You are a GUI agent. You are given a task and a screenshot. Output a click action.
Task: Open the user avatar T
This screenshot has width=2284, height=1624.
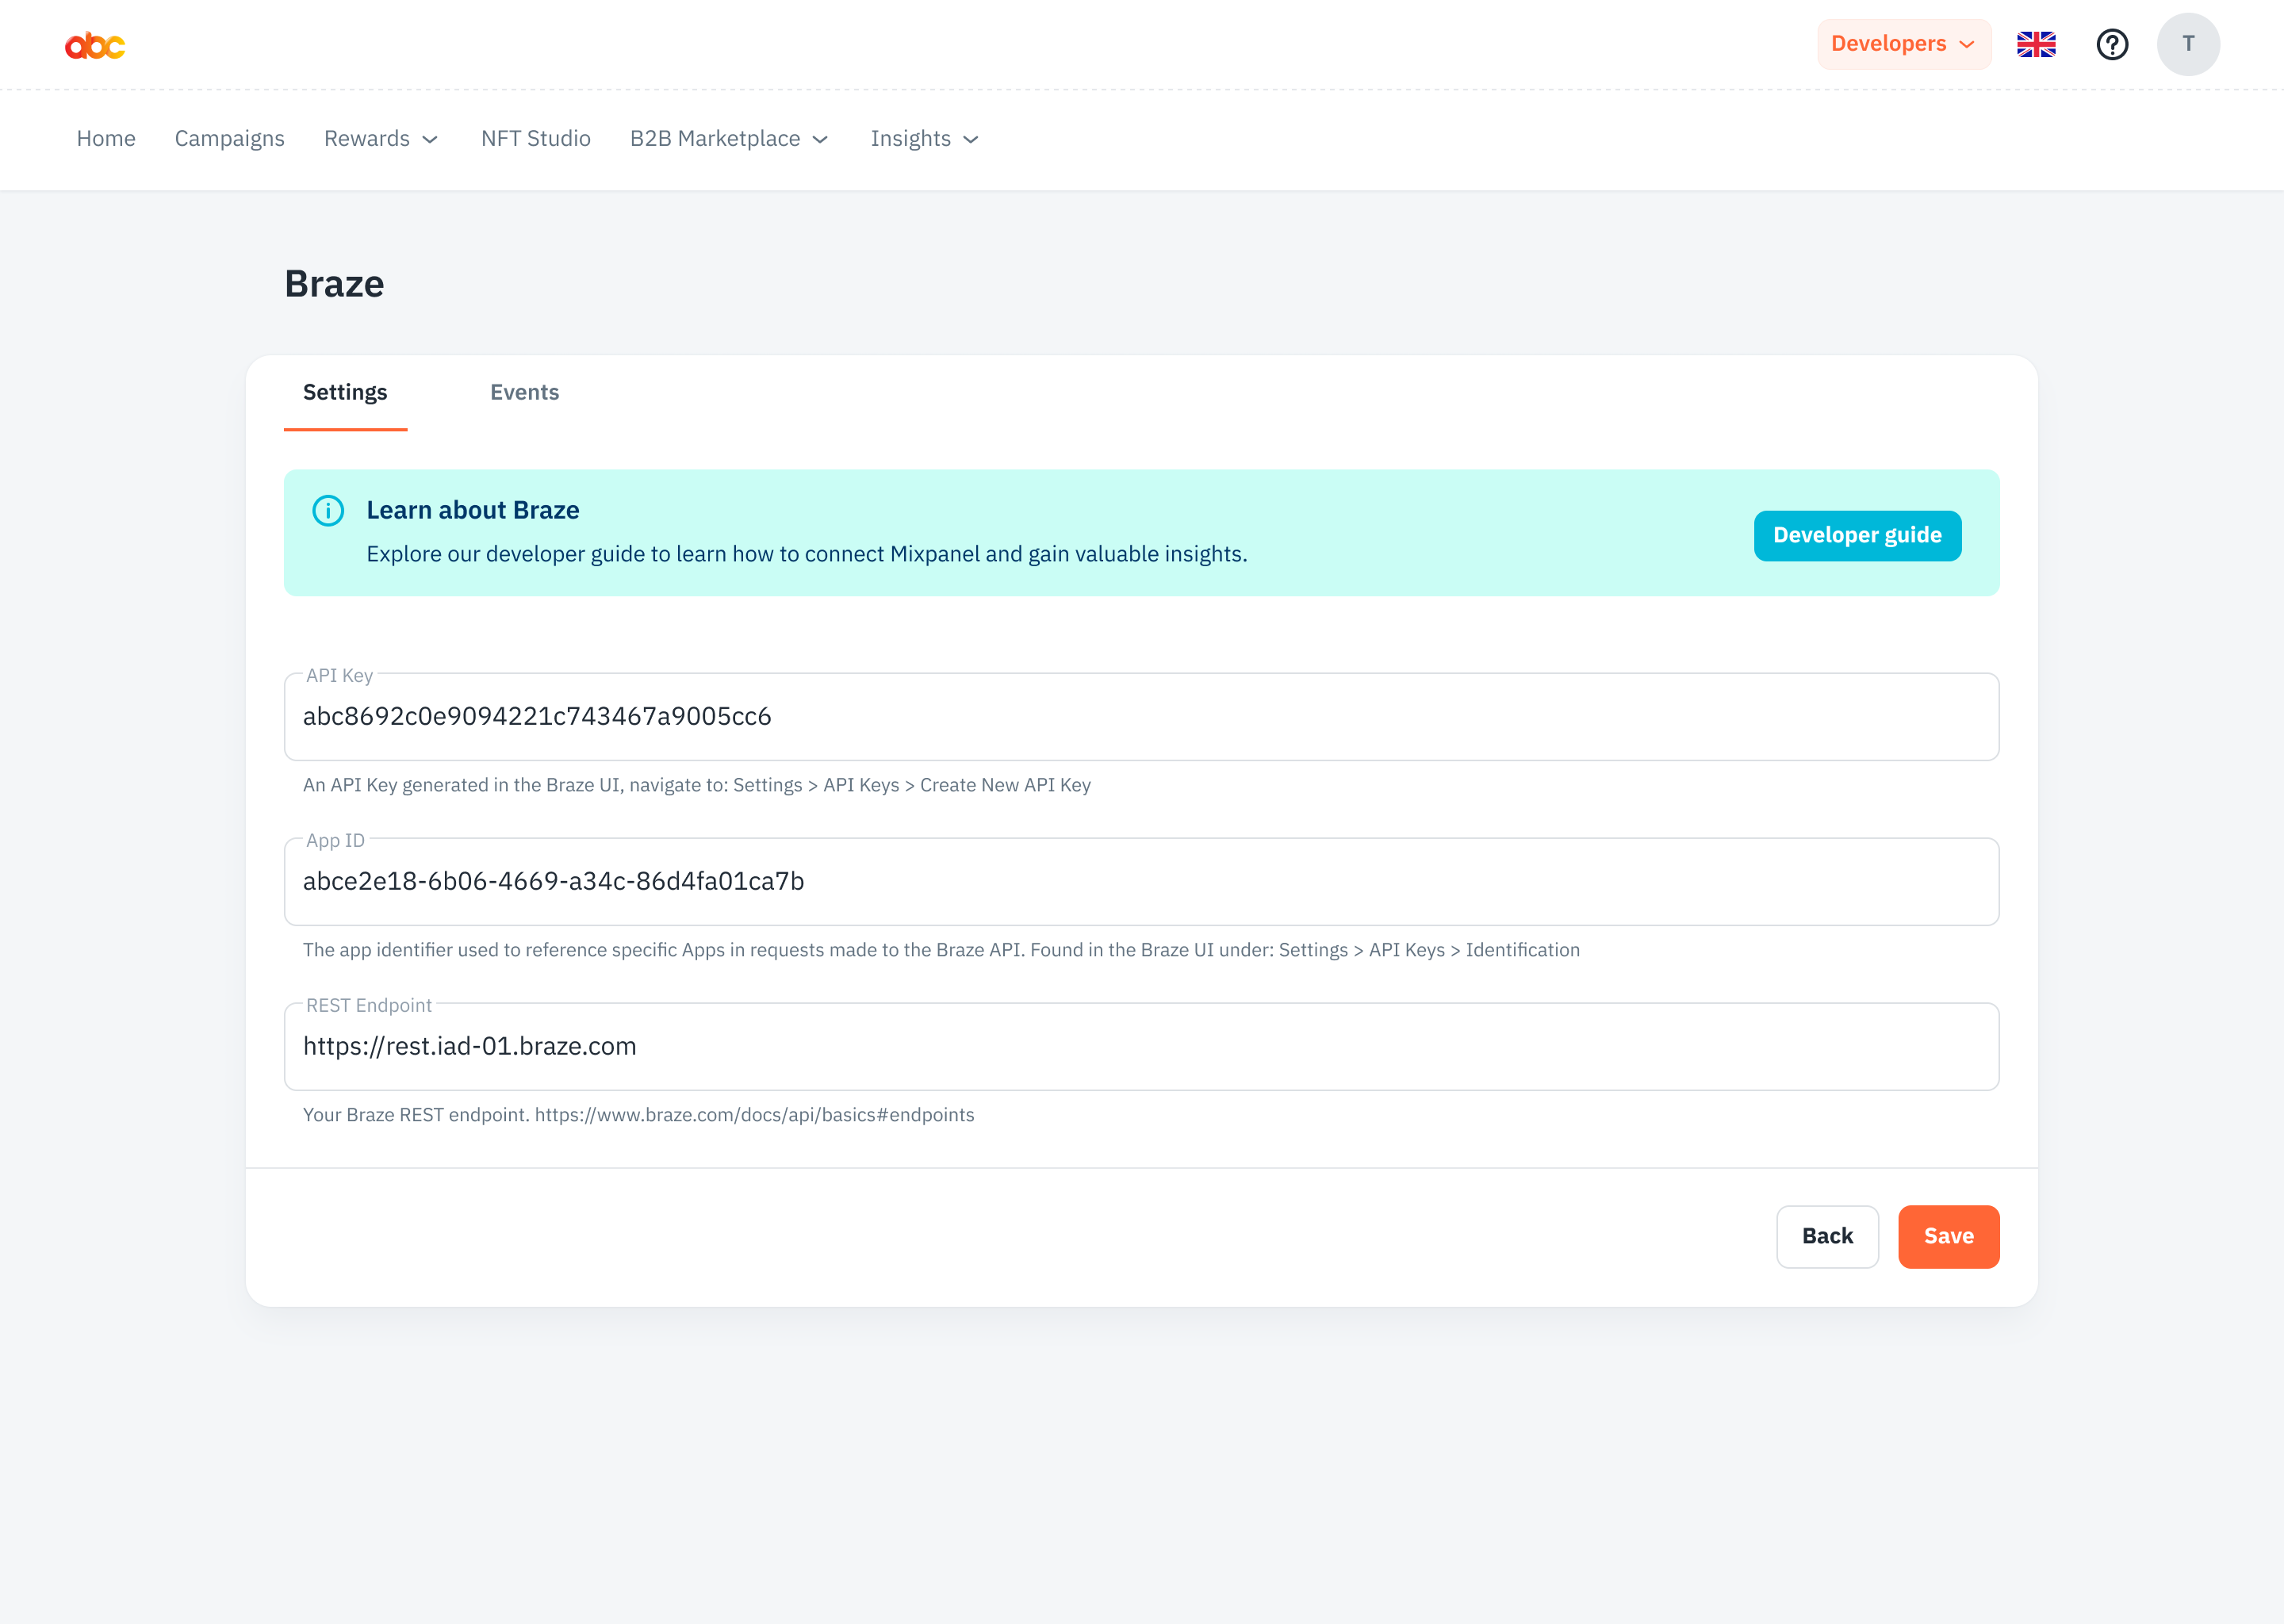pyautogui.click(x=2188, y=45)
